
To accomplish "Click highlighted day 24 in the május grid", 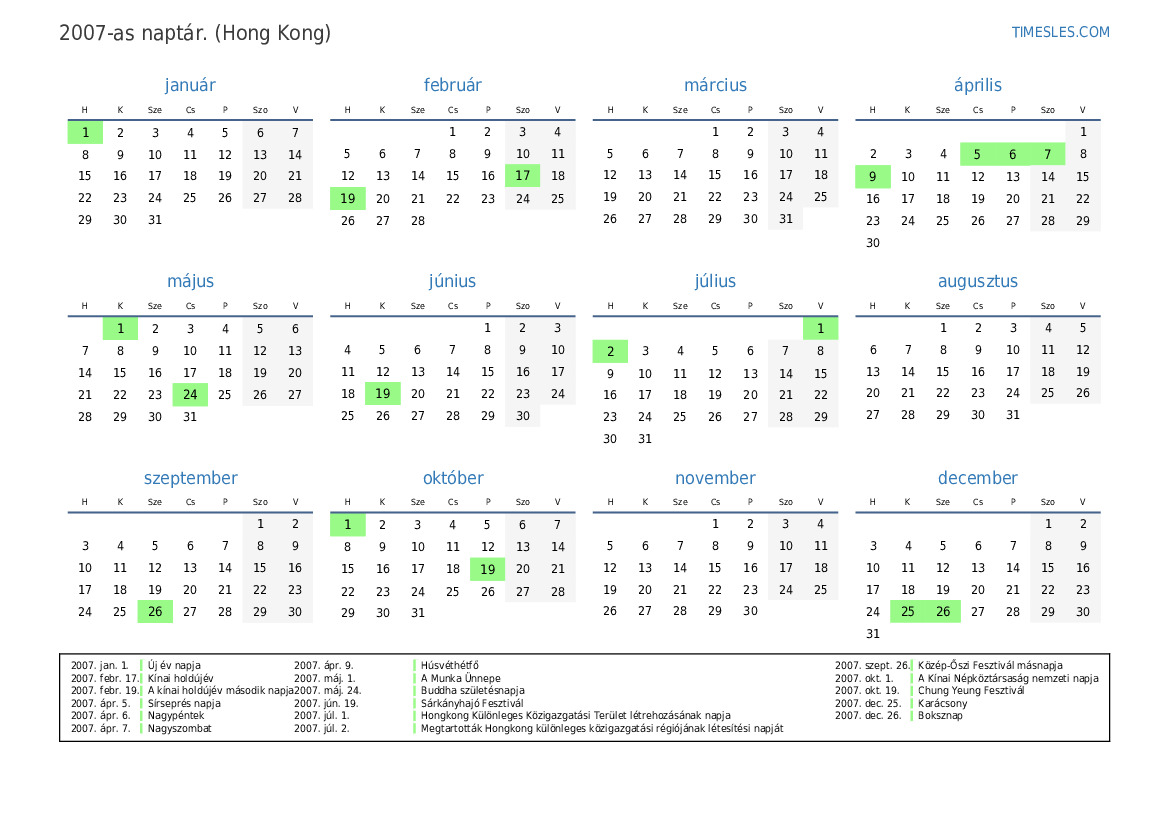I will (x=190, y=394).
